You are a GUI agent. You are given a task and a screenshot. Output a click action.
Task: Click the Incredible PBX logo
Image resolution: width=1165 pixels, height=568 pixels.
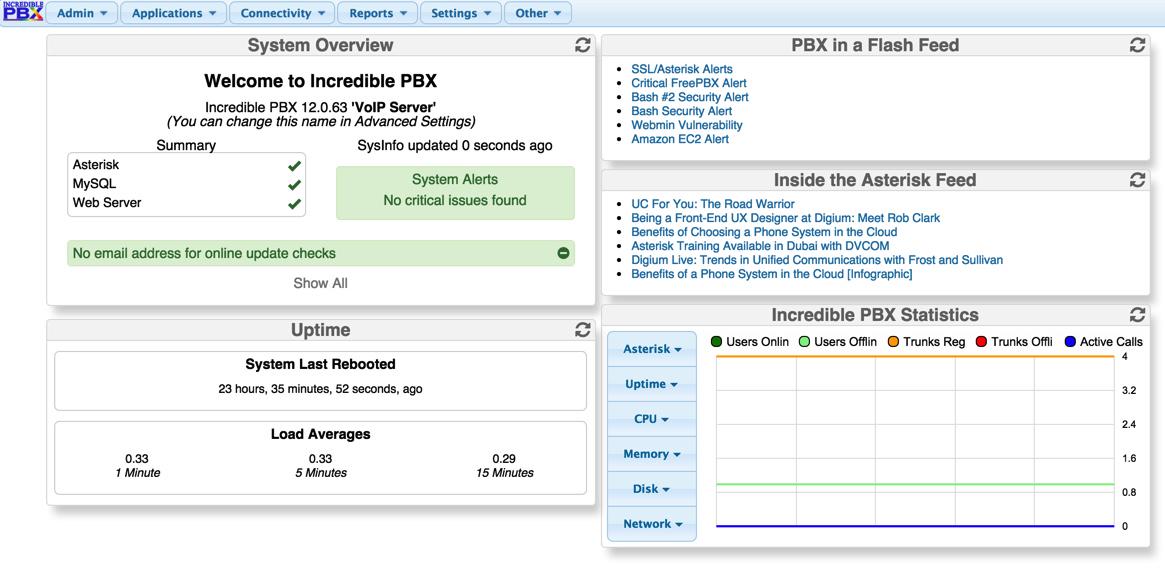23,12
